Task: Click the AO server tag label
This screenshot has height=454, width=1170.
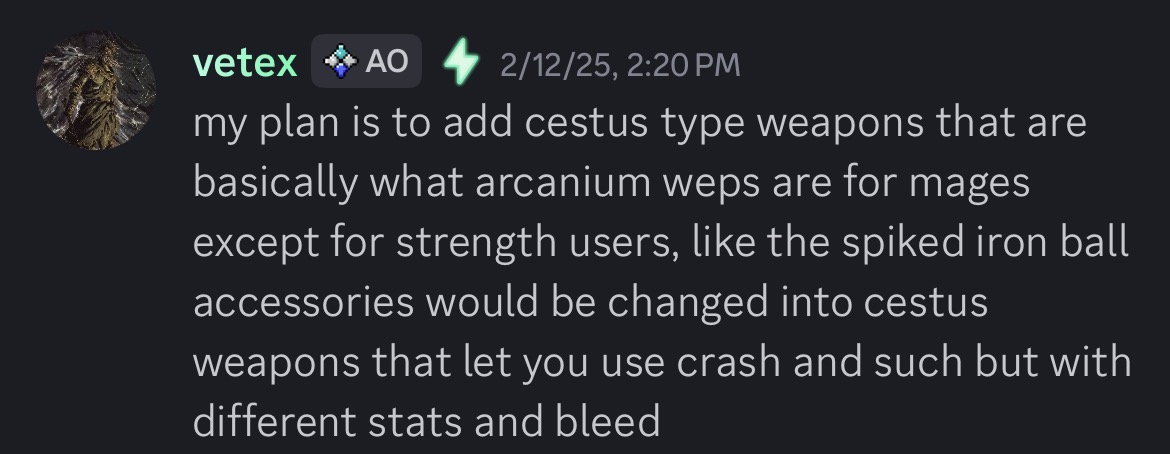Action: point(386,62)
